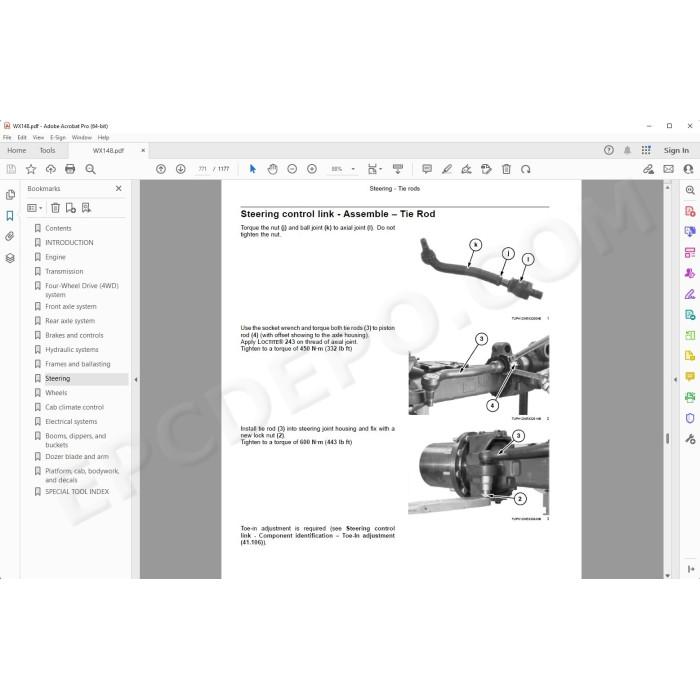
Task: Open the Wheels bookmark
Action: 56,393
